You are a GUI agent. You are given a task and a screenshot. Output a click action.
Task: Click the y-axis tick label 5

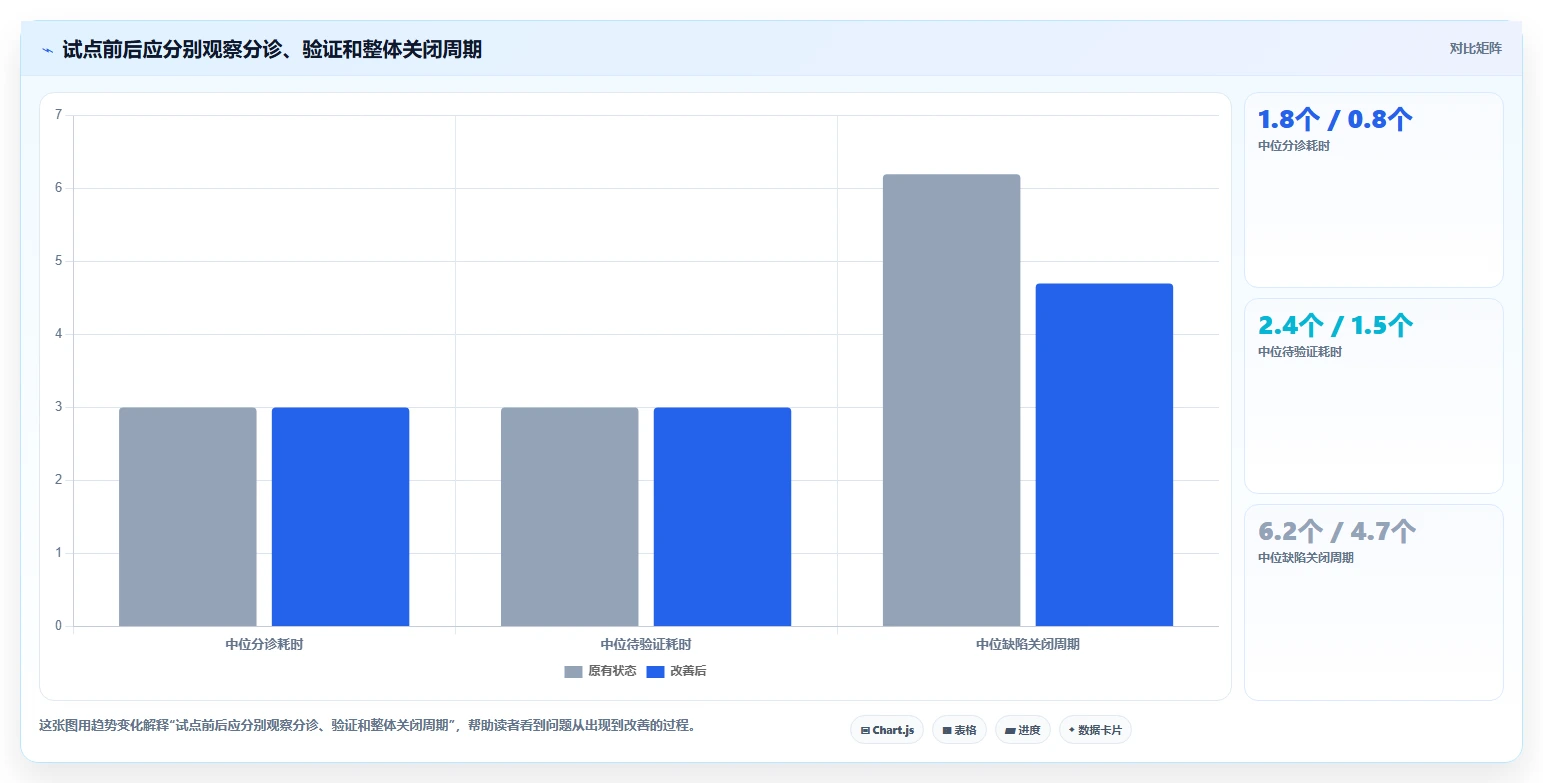(x=58, y=261)
